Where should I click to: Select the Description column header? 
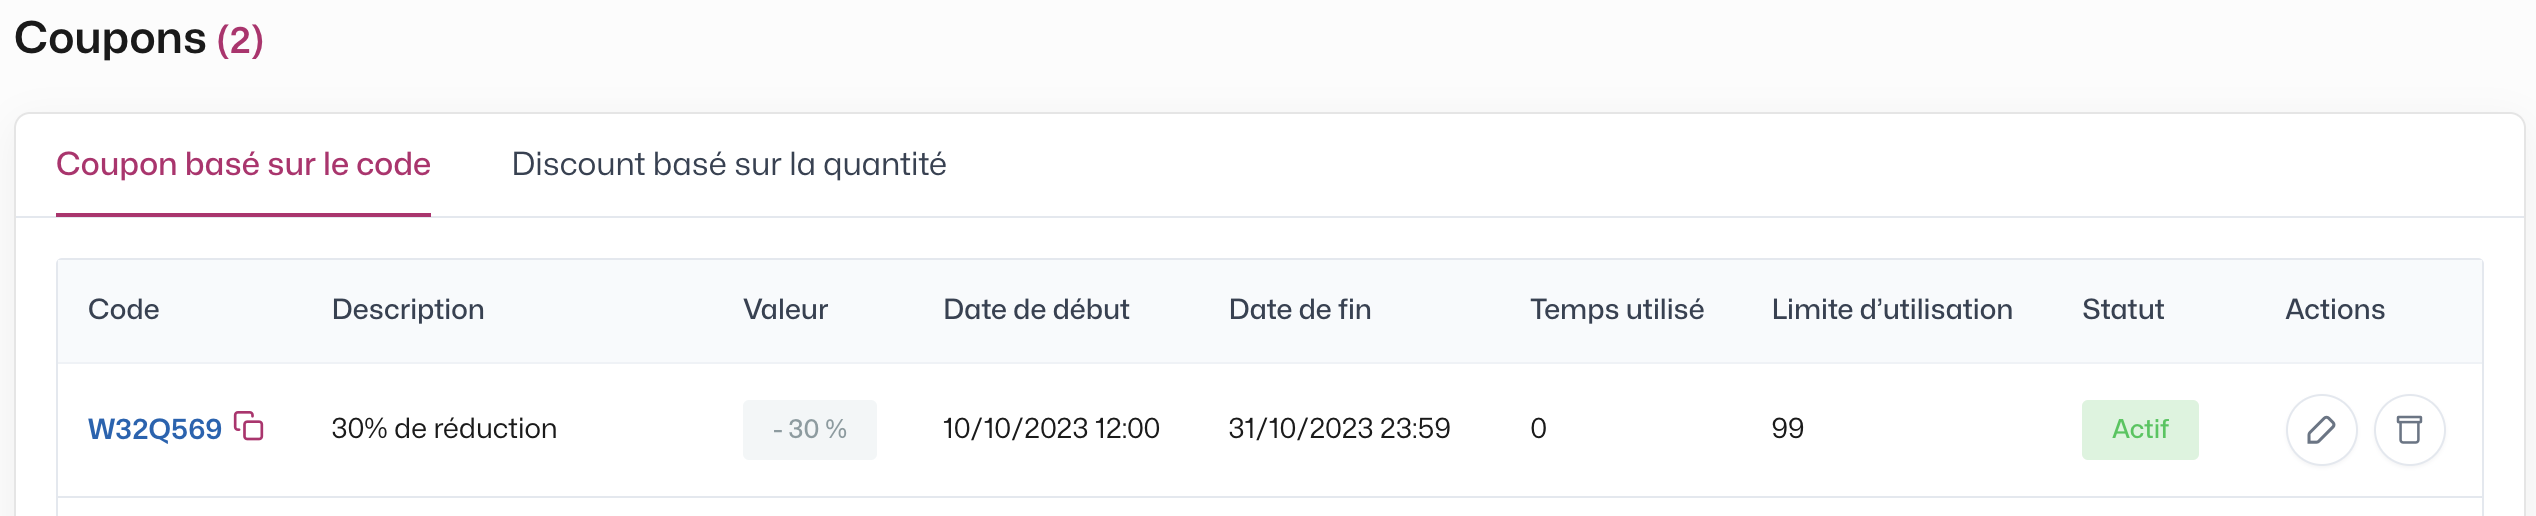tap(408, 310)
